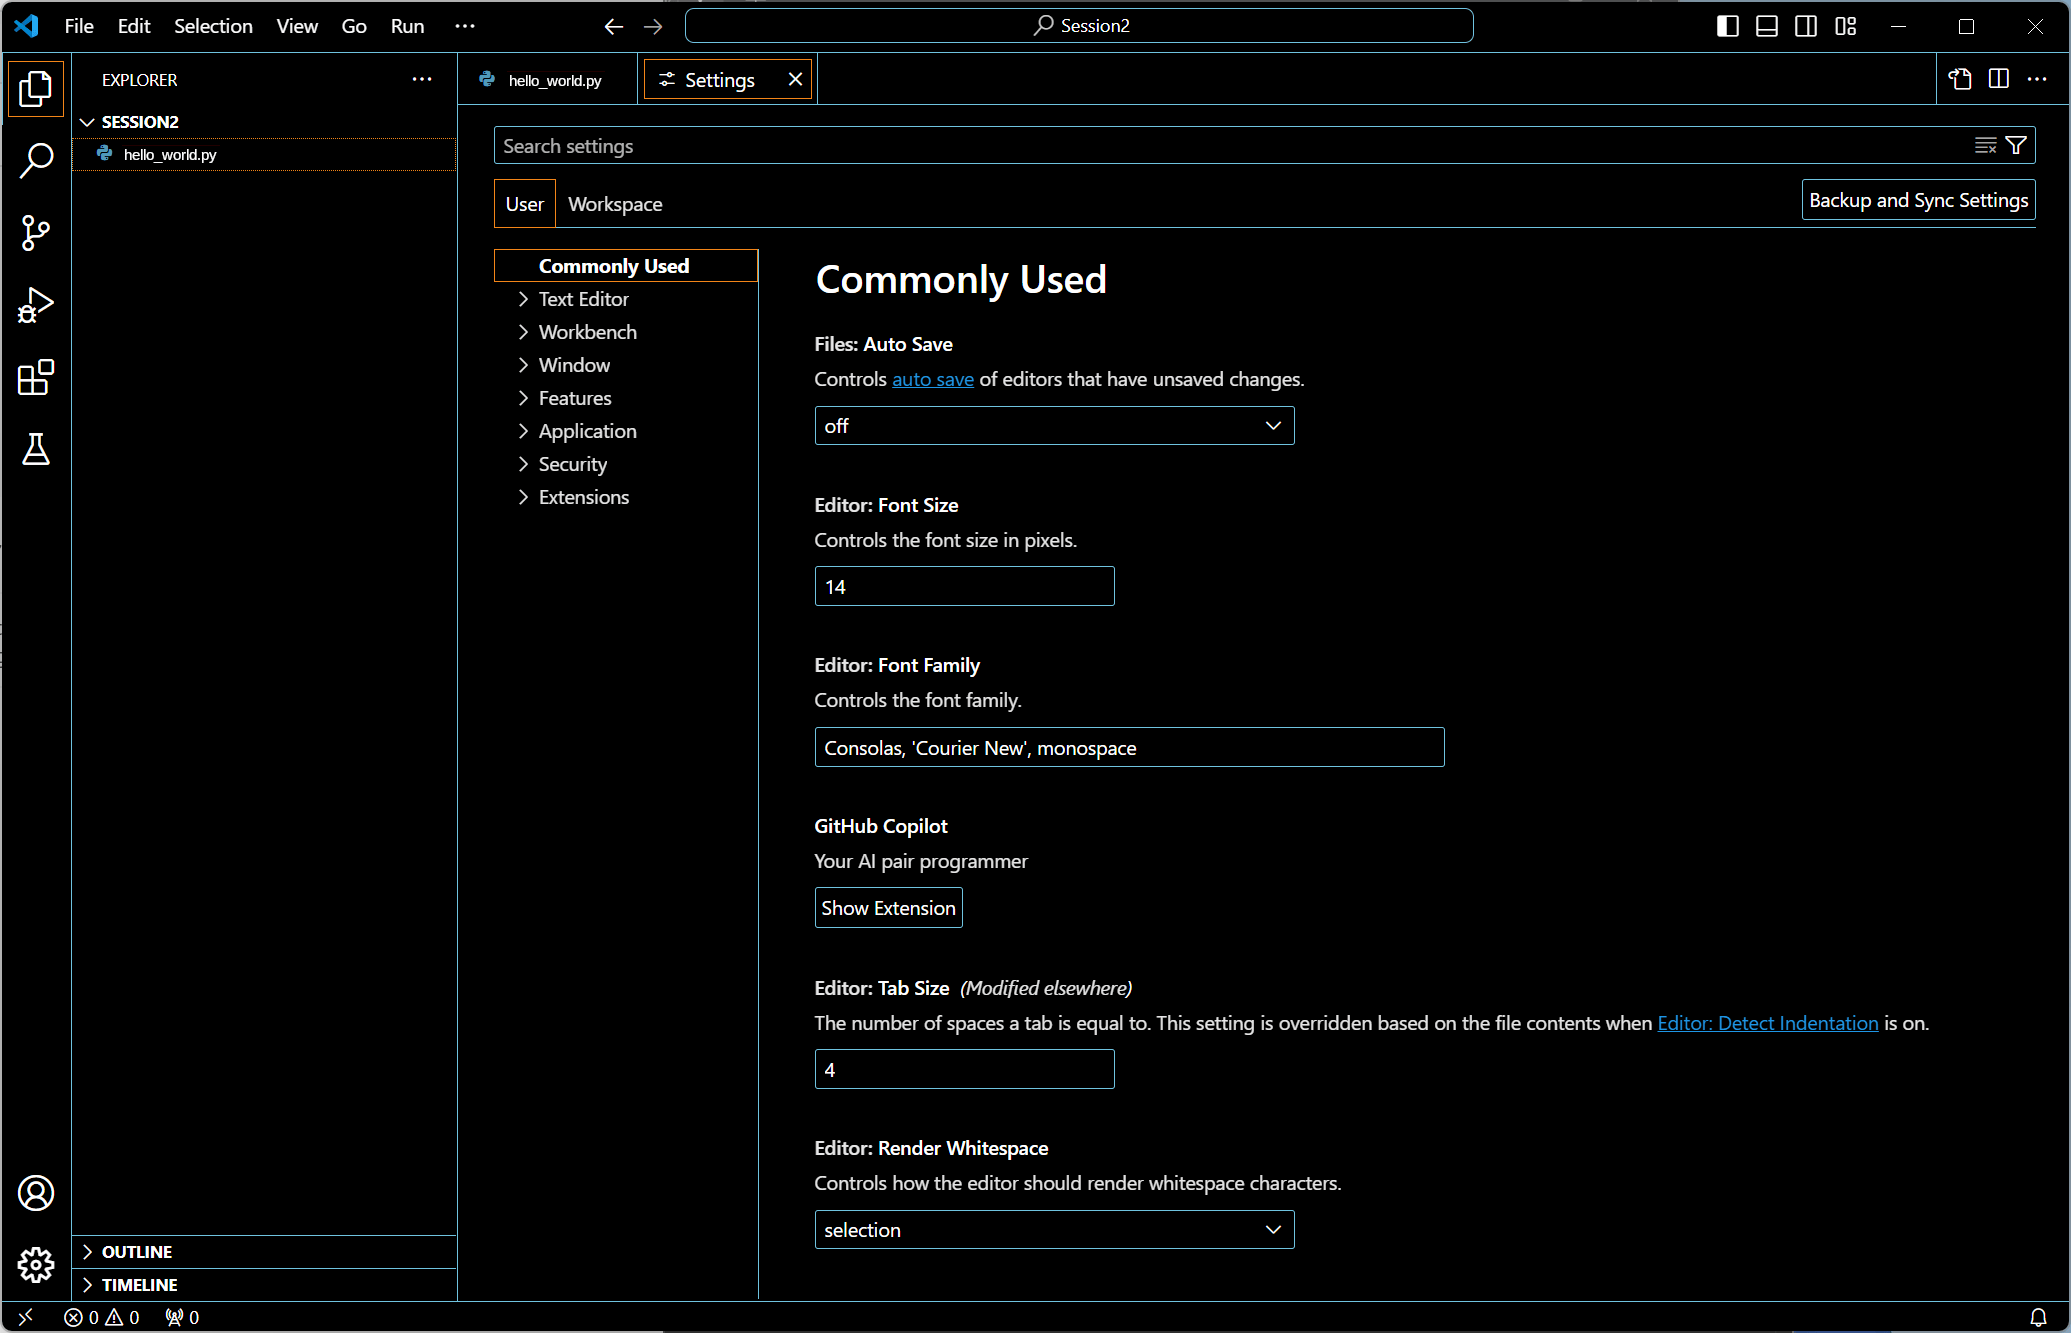
Task: Click the Editor: Detect Indentation link
Action: 1767,1023
